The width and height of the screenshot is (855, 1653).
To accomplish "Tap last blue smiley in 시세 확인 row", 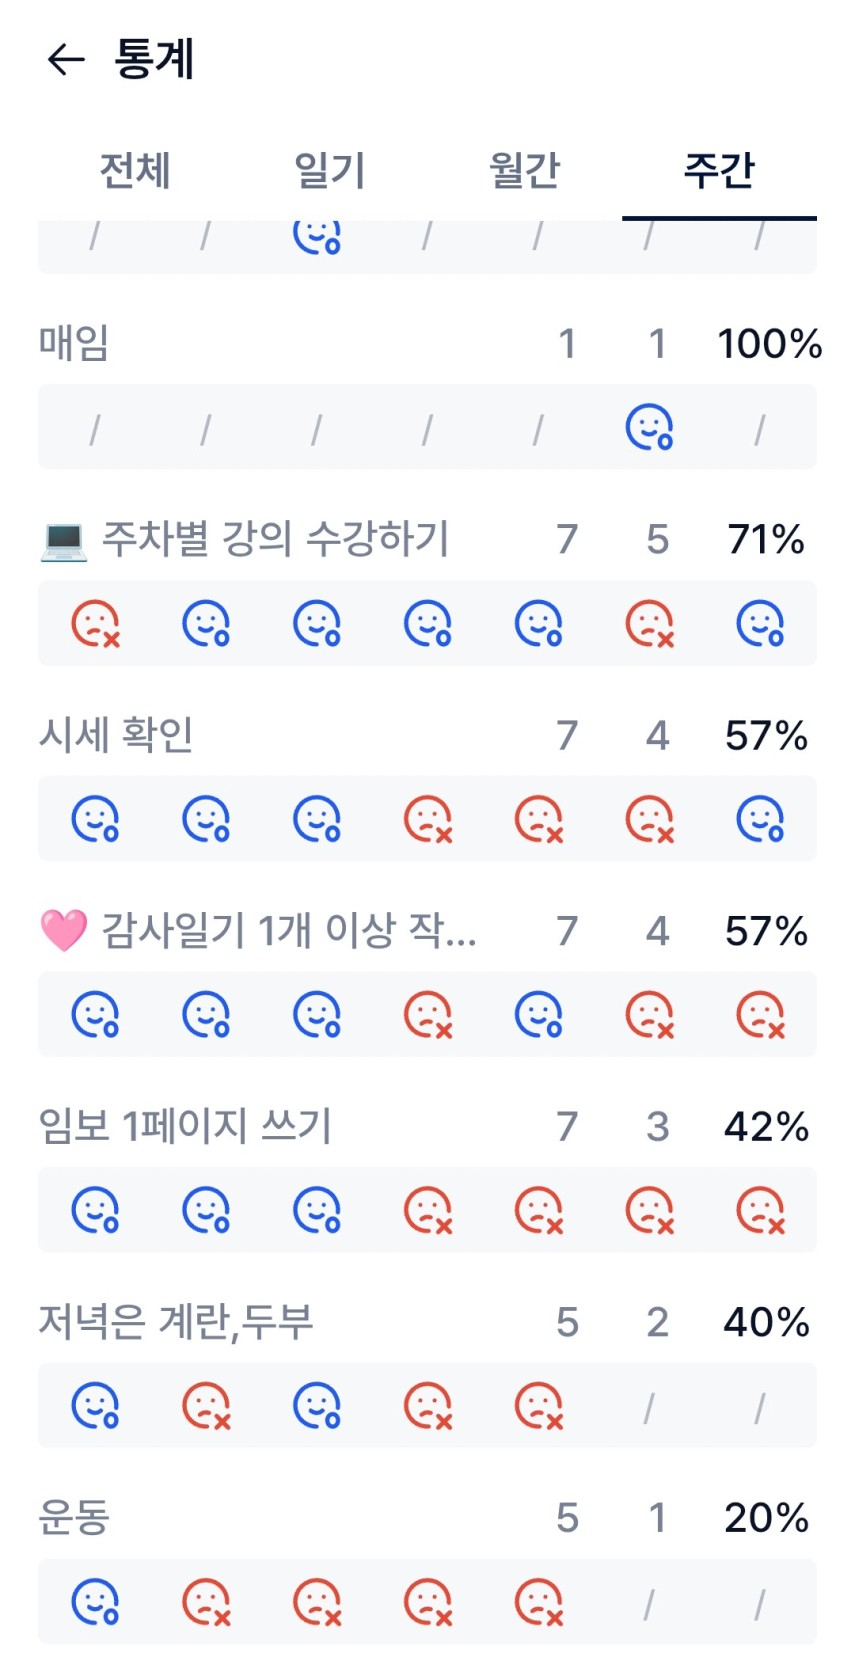I will pyautogui.click(x=760, y=820).
